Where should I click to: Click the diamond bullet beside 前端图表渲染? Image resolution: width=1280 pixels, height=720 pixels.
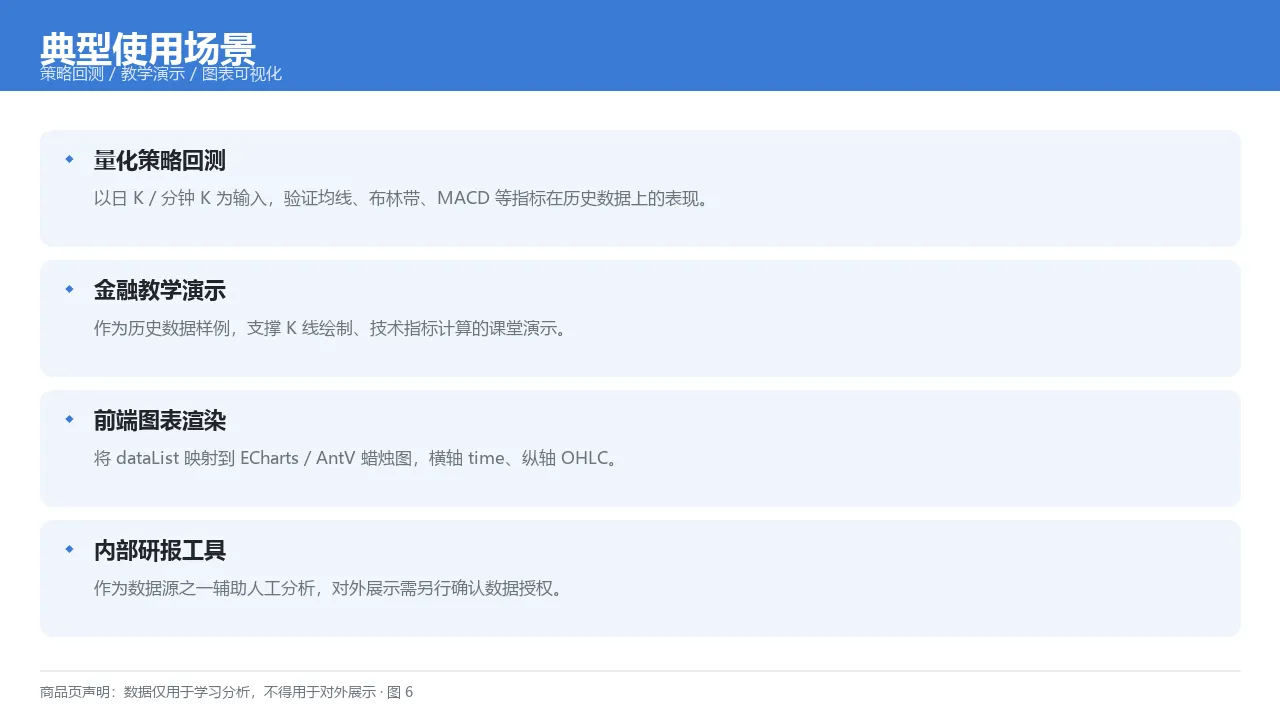coord(69,419)
